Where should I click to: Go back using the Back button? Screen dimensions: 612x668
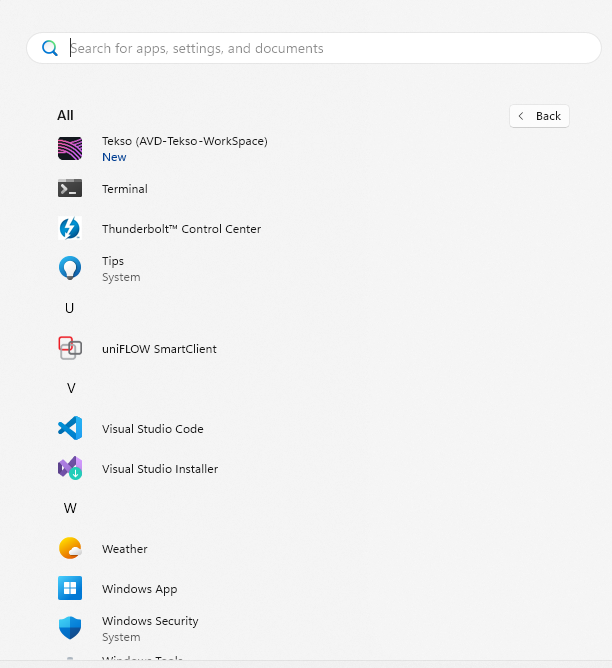[x=539, y=116]
